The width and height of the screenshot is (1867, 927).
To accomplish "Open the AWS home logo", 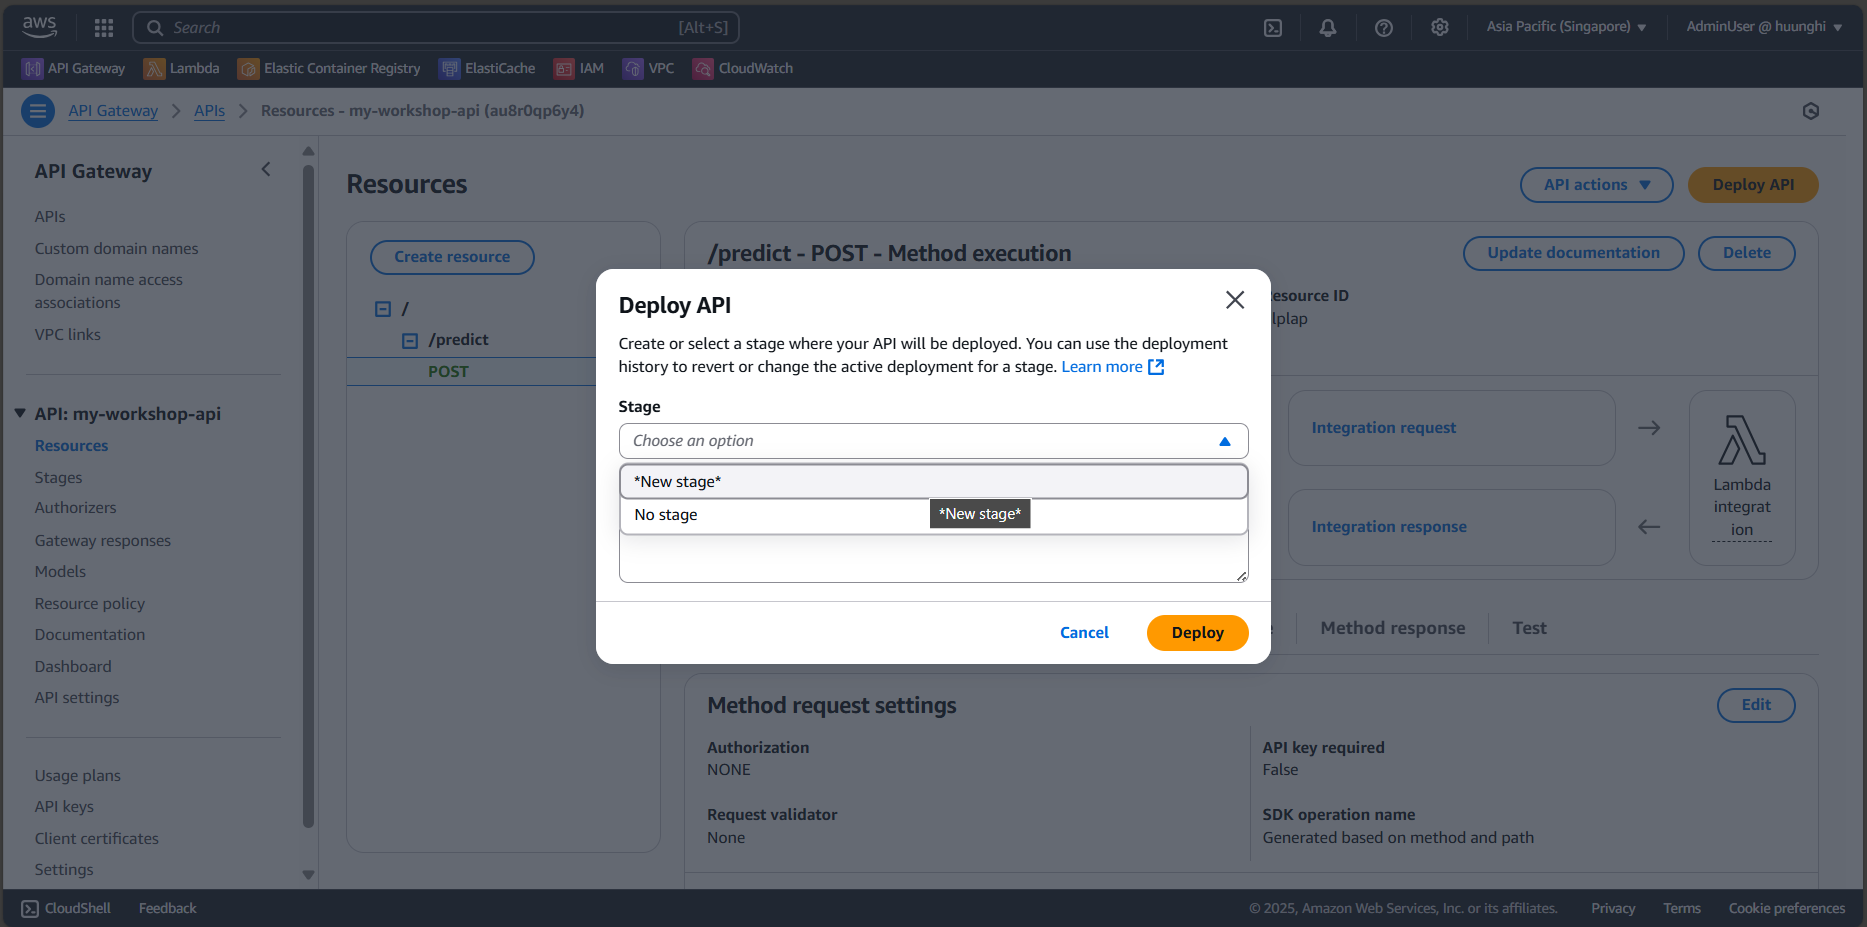I will click(x=39, y=27).
